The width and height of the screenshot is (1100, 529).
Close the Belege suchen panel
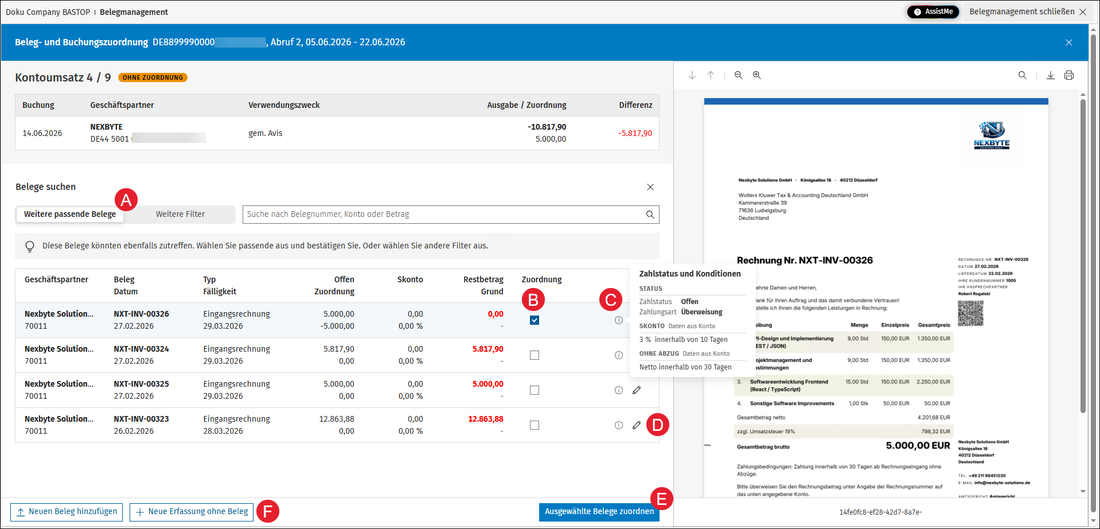coord(650,187)
